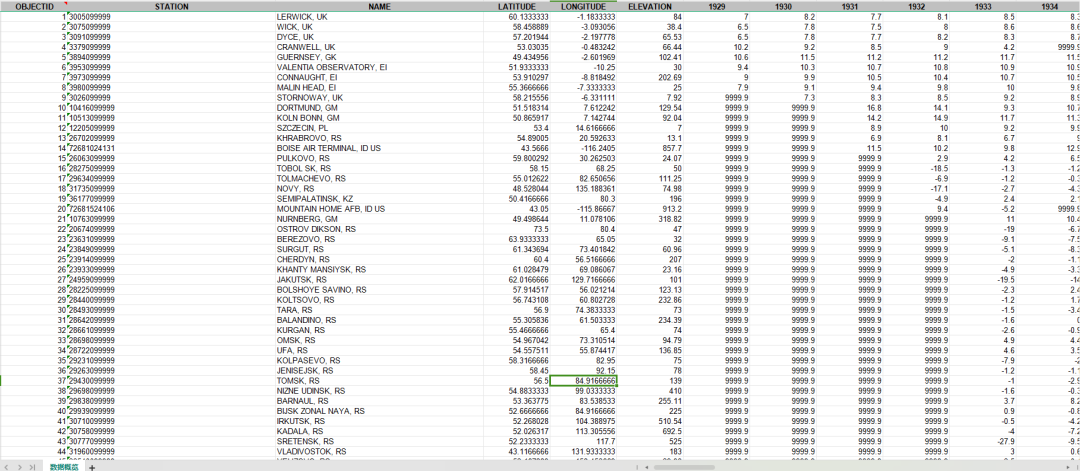Select the 1929 column header
Image resolution: width=1080 pixels, height=471 pixels.
coord(717,6)
